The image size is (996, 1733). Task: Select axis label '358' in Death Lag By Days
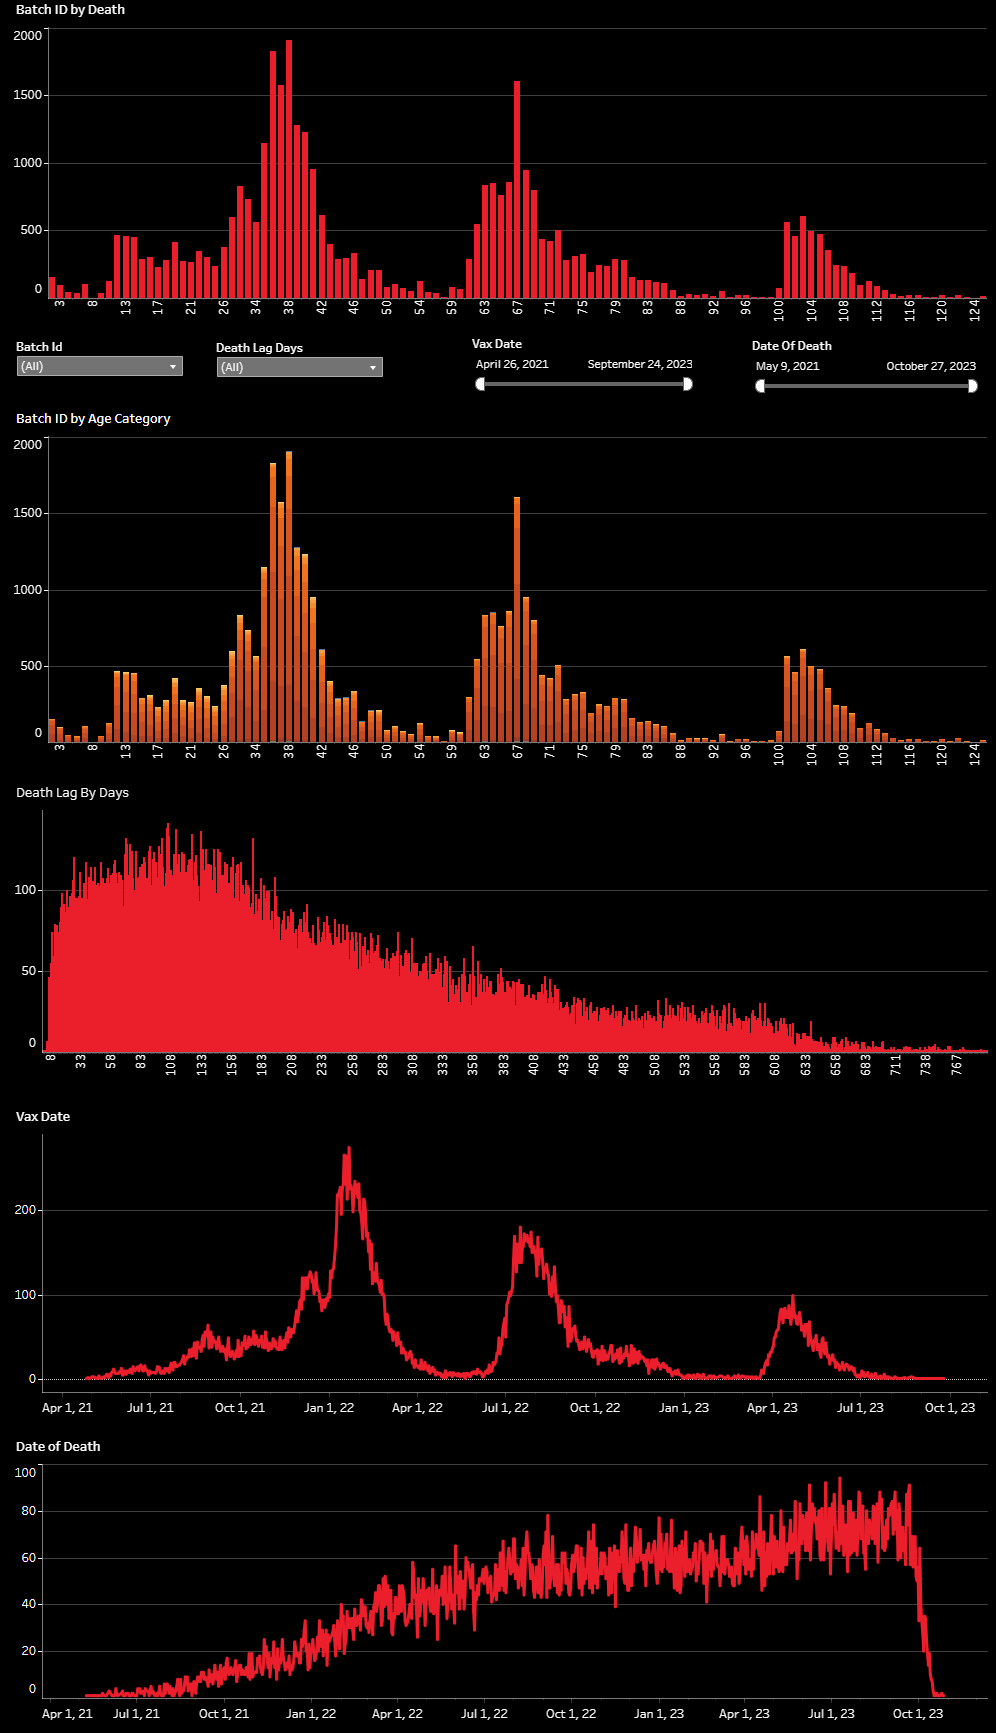pos(473,1064)
